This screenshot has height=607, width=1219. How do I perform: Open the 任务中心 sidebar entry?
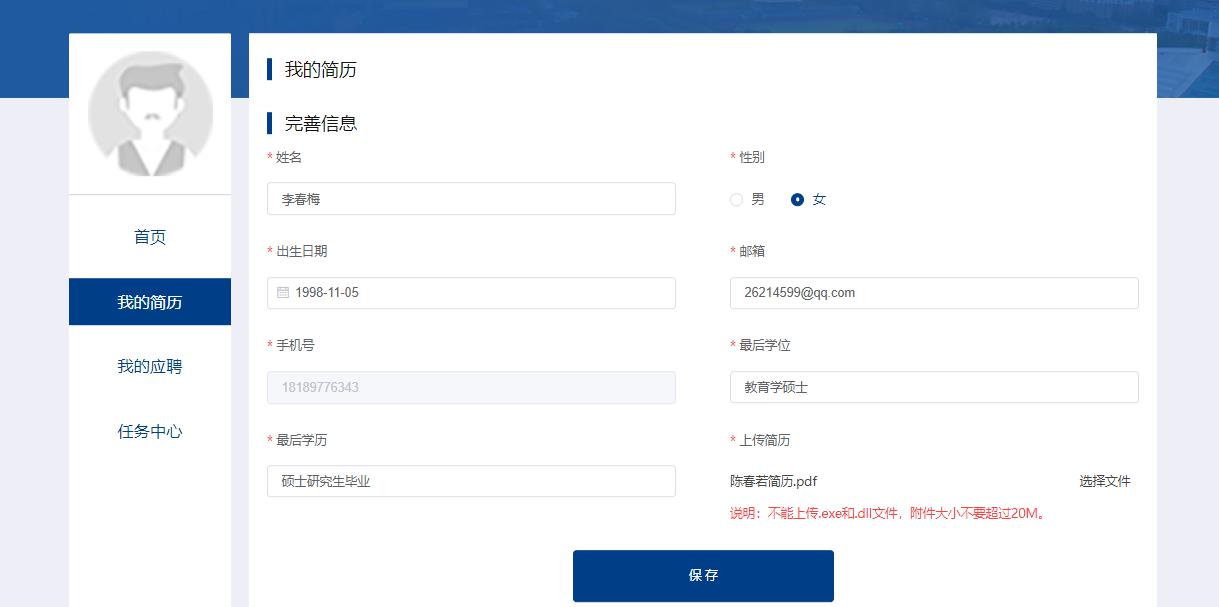149,431
